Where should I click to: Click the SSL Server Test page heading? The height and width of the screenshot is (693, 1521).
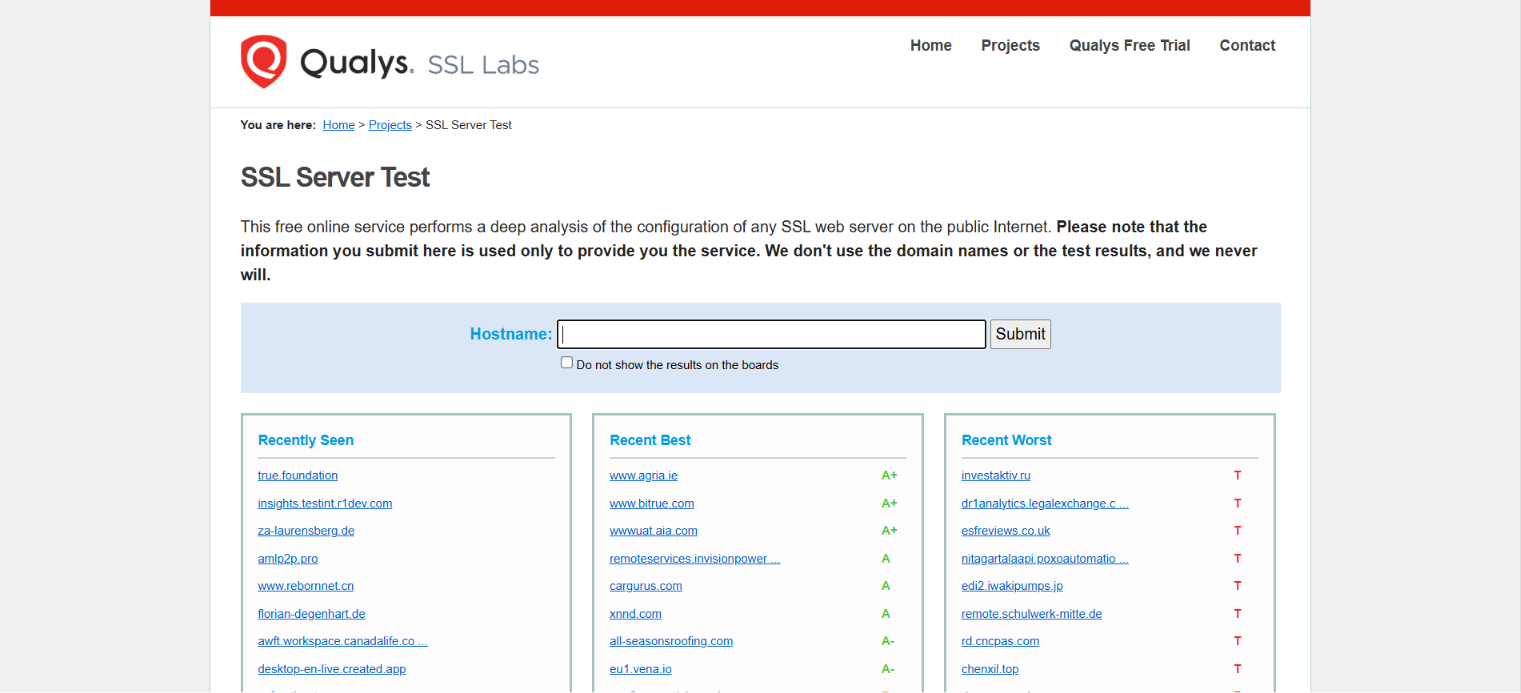335,177
